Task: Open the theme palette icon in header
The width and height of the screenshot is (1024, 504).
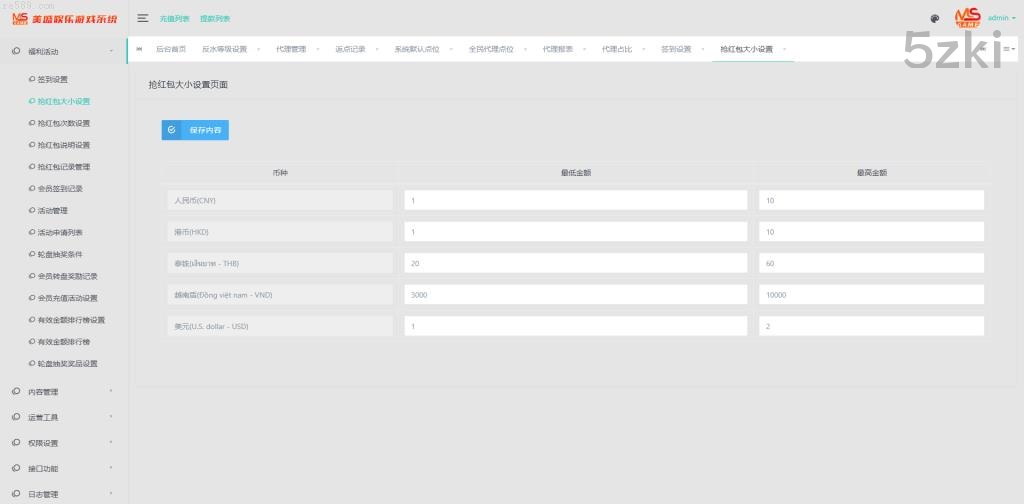Action: pyautogui.click(x=935, y=18)
